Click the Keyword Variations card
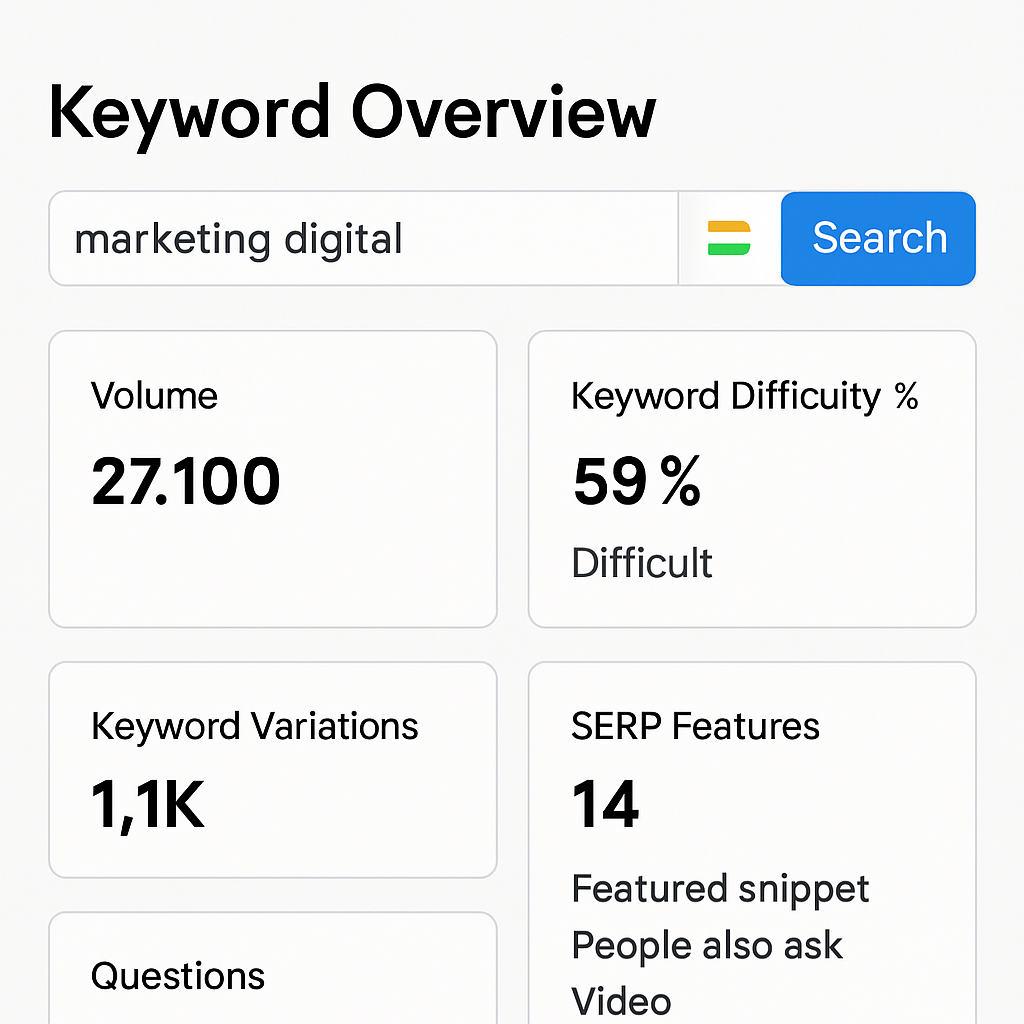 pyautogui.click(x=272, y=770)
